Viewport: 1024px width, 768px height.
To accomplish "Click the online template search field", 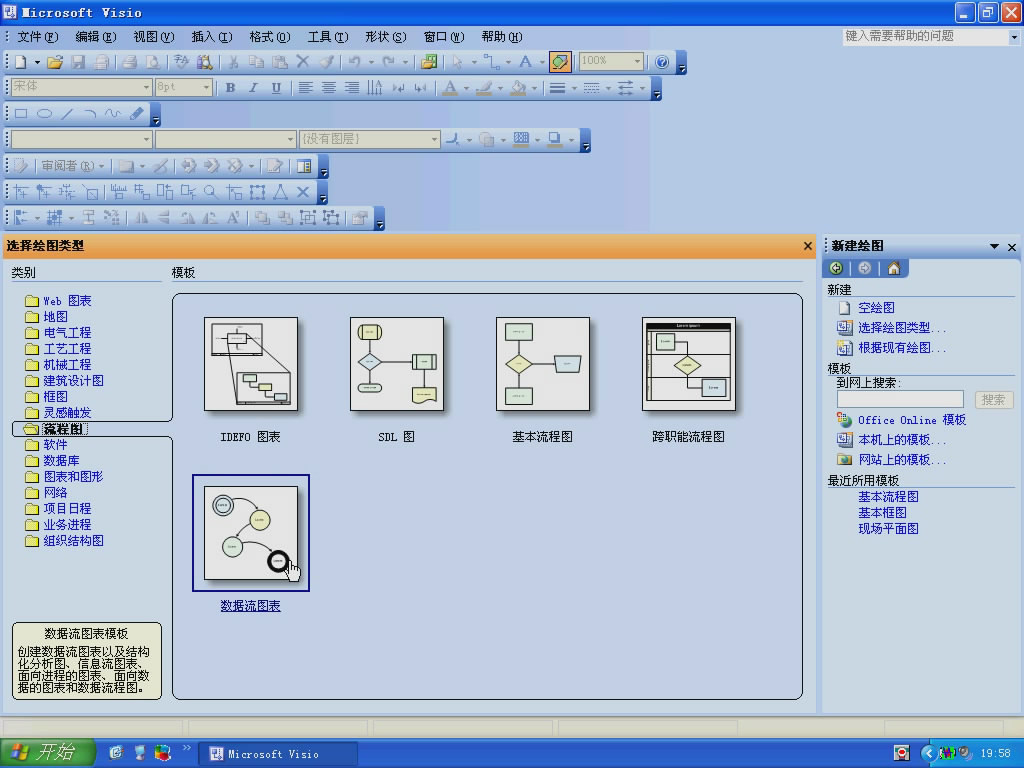I will coord(900,400).
